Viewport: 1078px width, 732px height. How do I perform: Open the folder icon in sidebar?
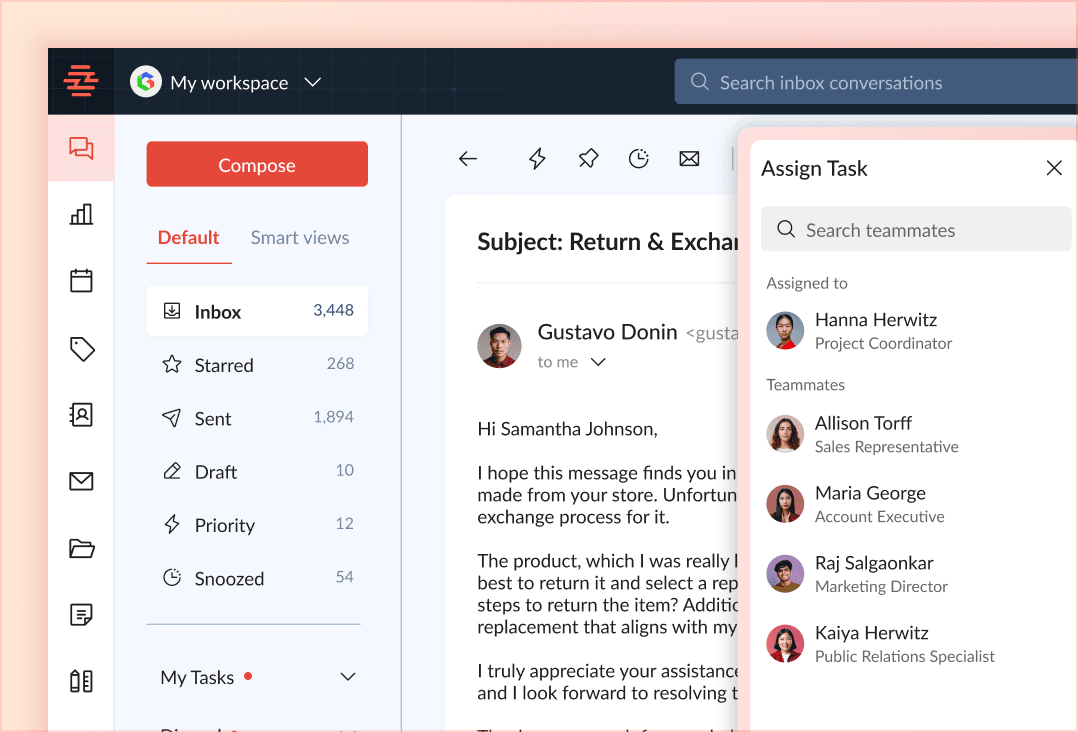(82, 548)
